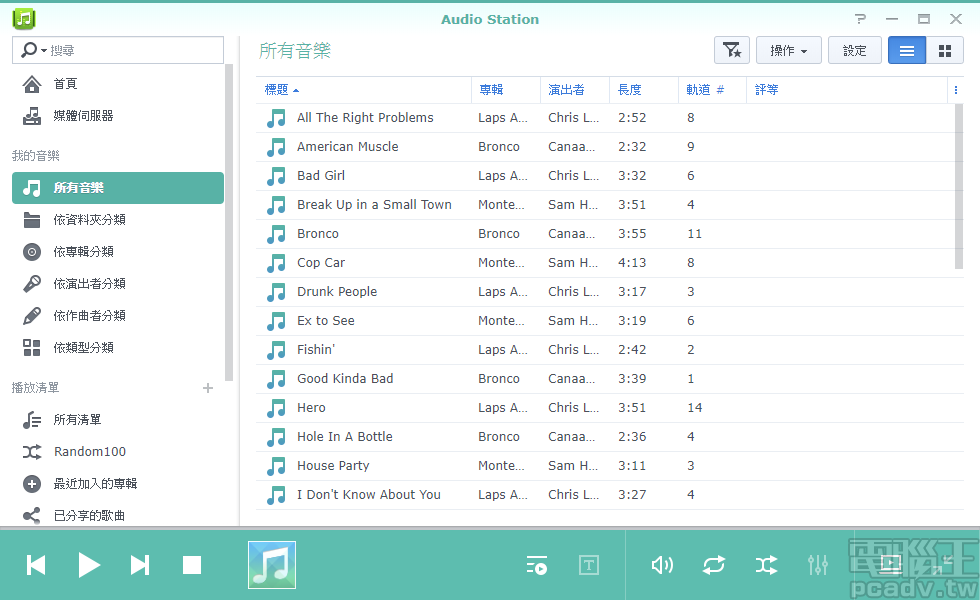Open the 操作 dropdown menu
Screen dimensions: 980x600
(x=788, y=50)
